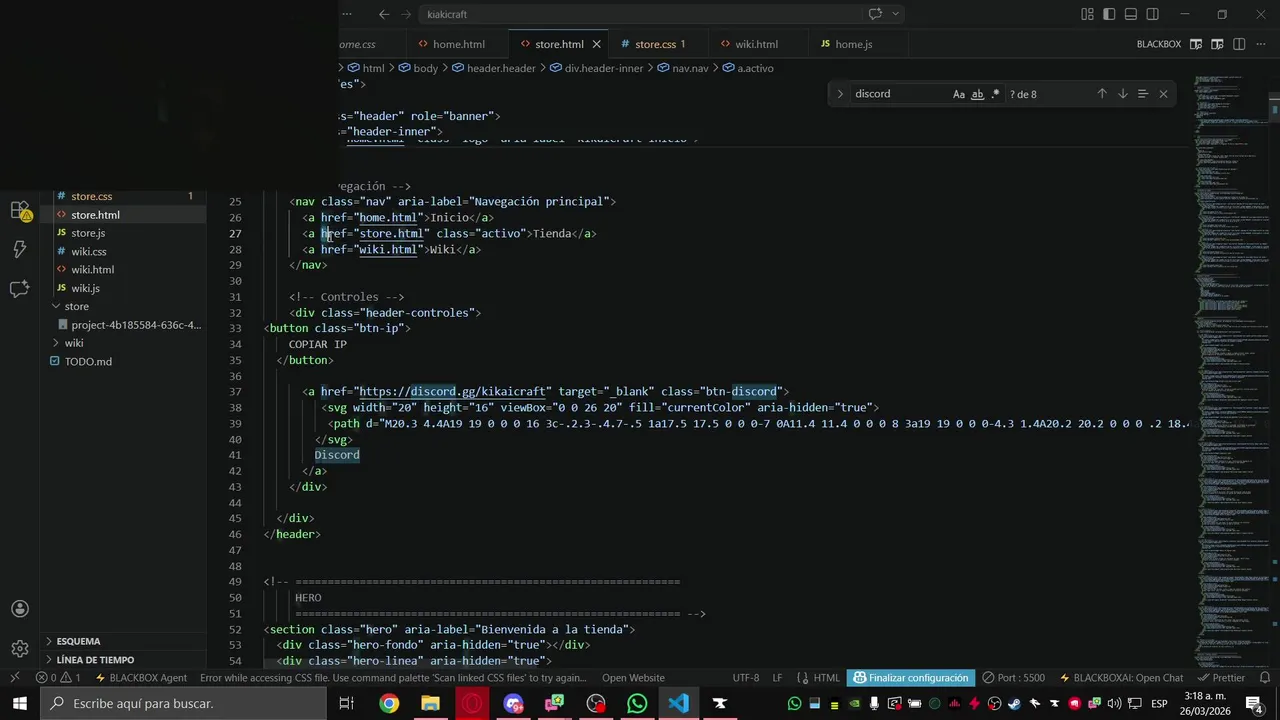Open the second Blackbox preview icon in editor toolbar

click(1217, 44)
